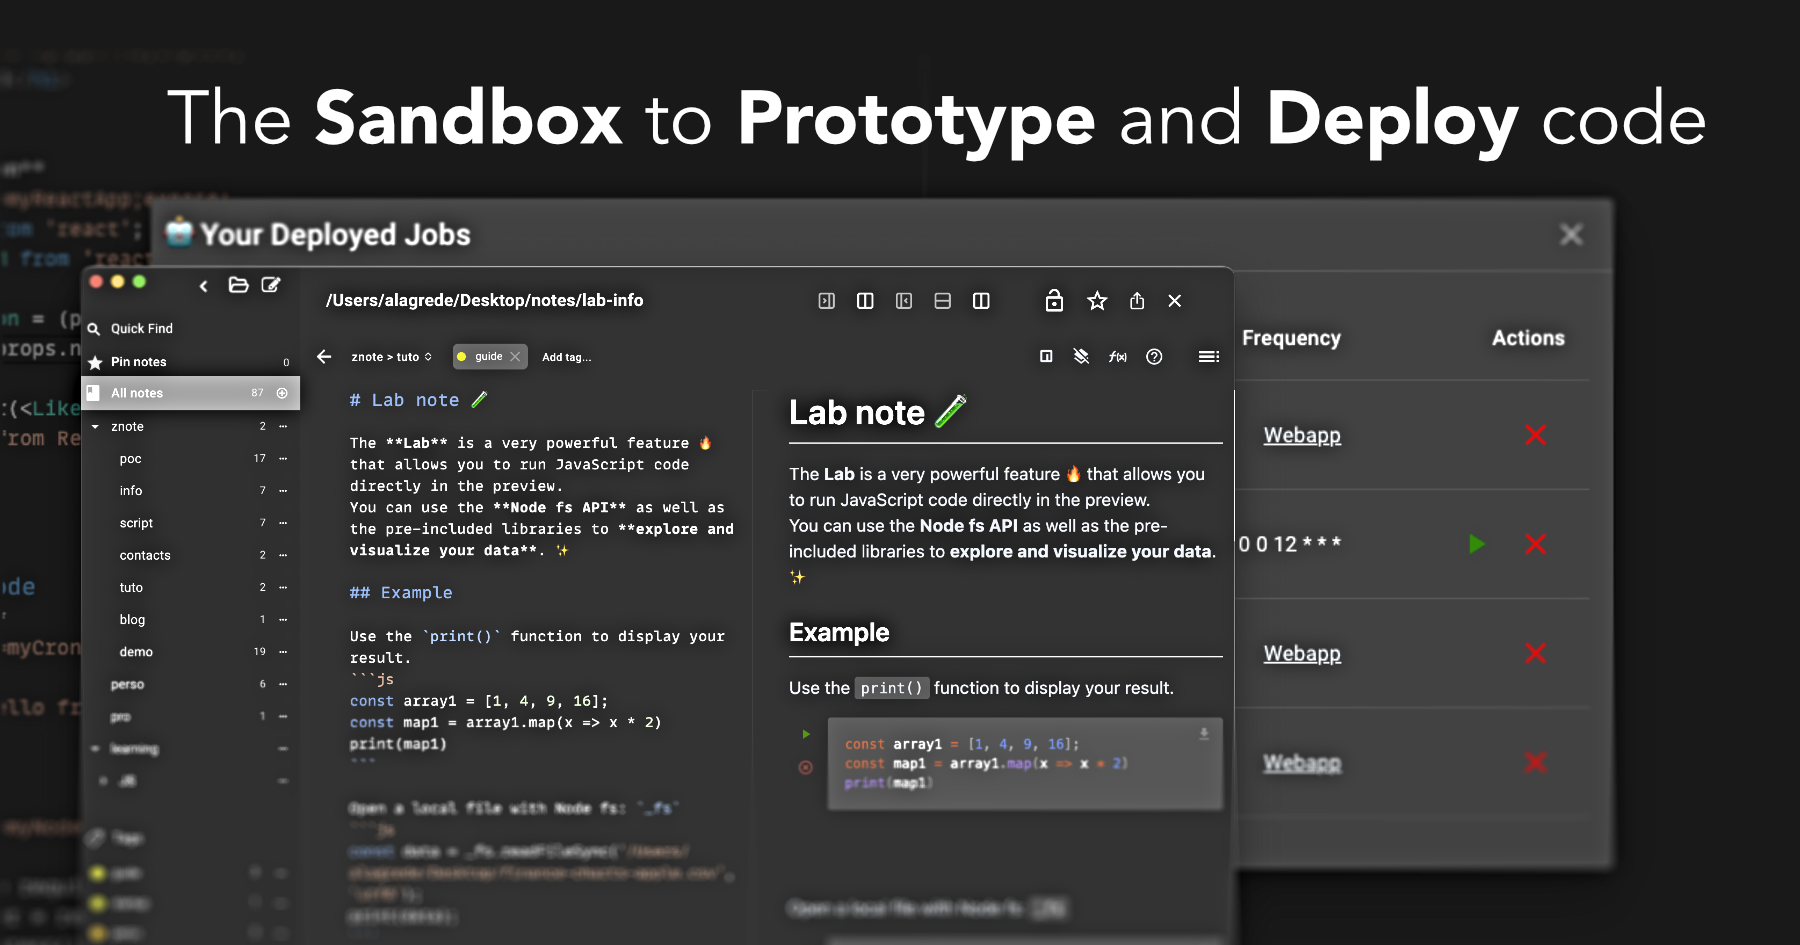
Task: Open the demo folder
Action: pos(136,652)
